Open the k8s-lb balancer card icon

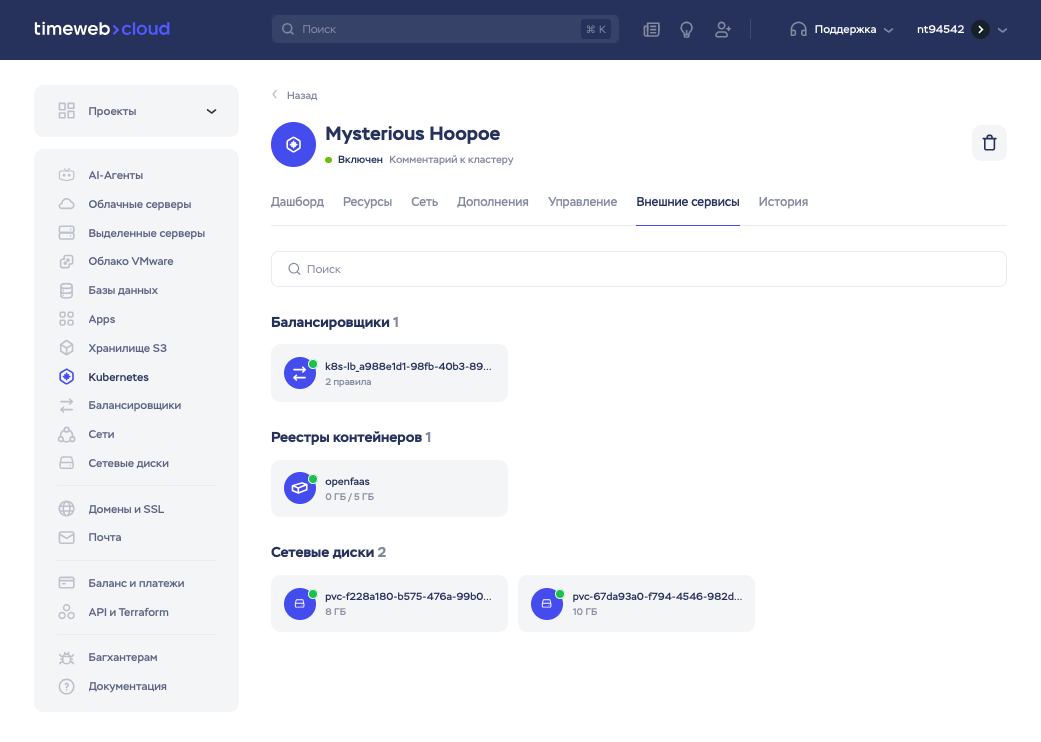pyautogui.click(x=299, y=373)
